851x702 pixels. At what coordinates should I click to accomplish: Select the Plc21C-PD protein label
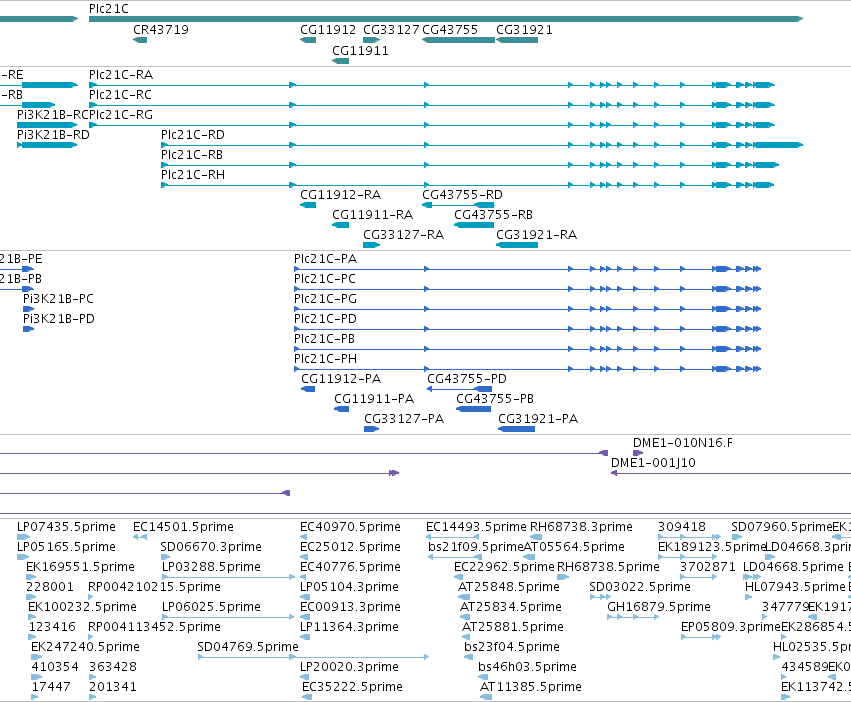(x=325, y=319)
